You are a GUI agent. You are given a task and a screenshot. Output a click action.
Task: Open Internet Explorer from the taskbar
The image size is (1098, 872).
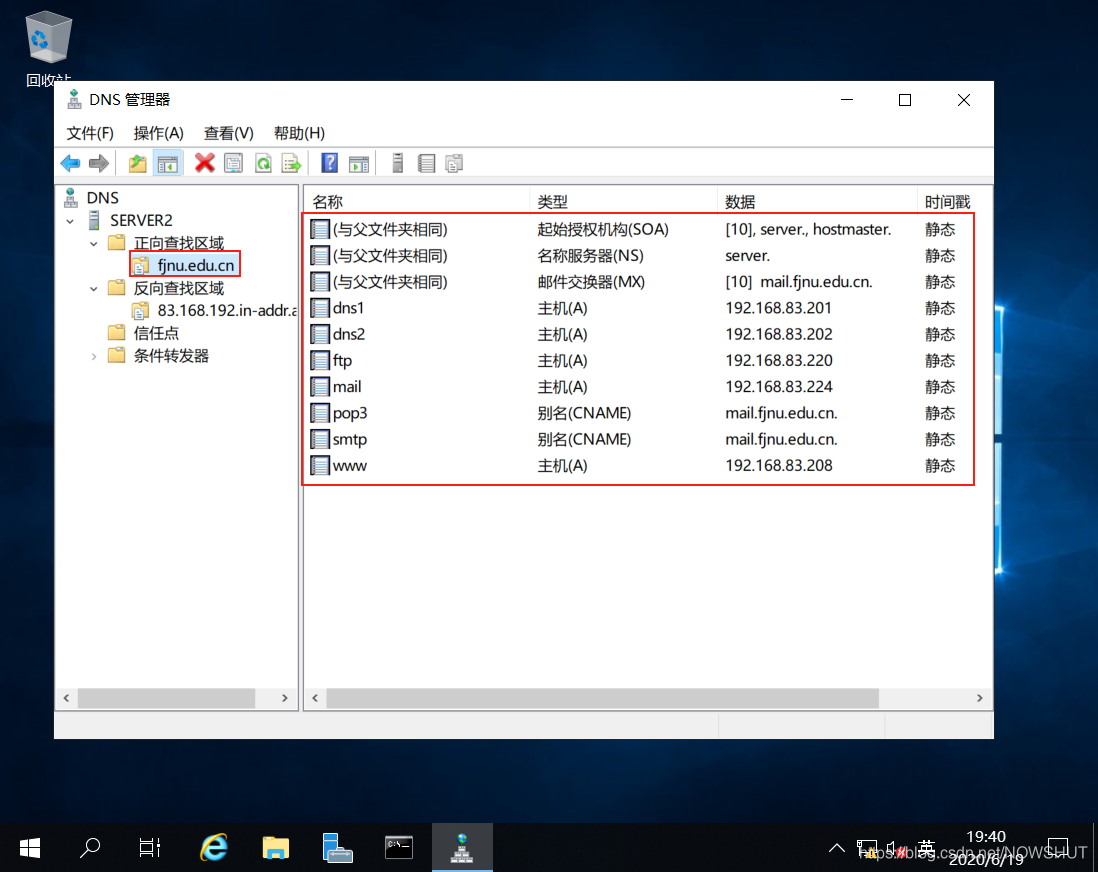tap(213, 848)
